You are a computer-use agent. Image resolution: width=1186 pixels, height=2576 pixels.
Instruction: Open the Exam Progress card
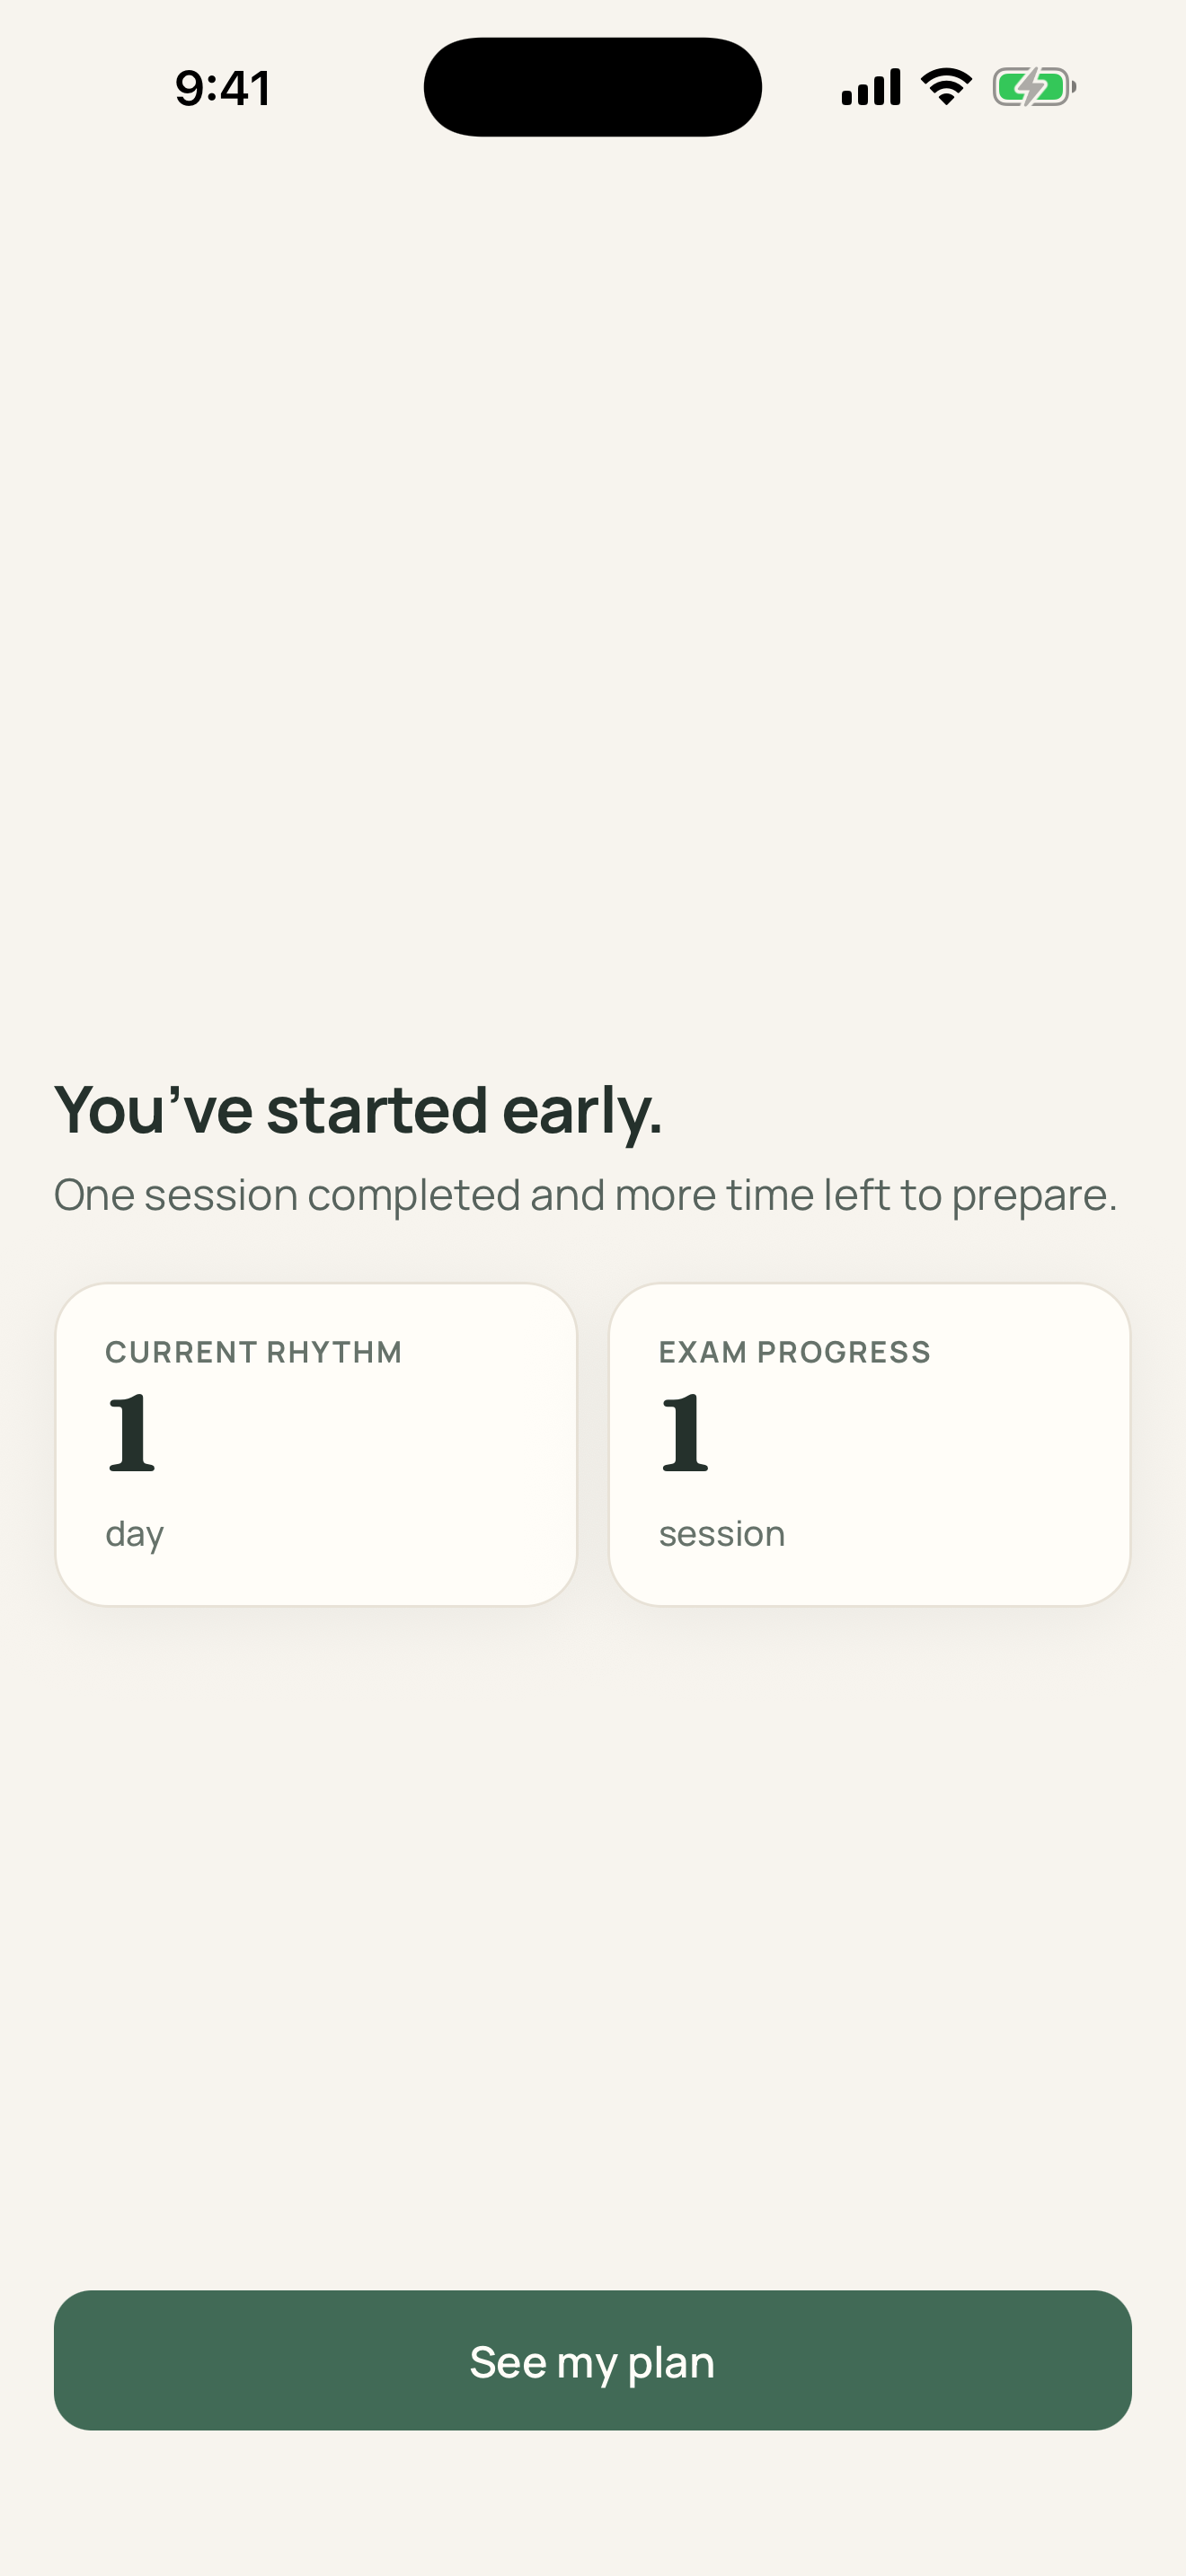(870, 1445)
